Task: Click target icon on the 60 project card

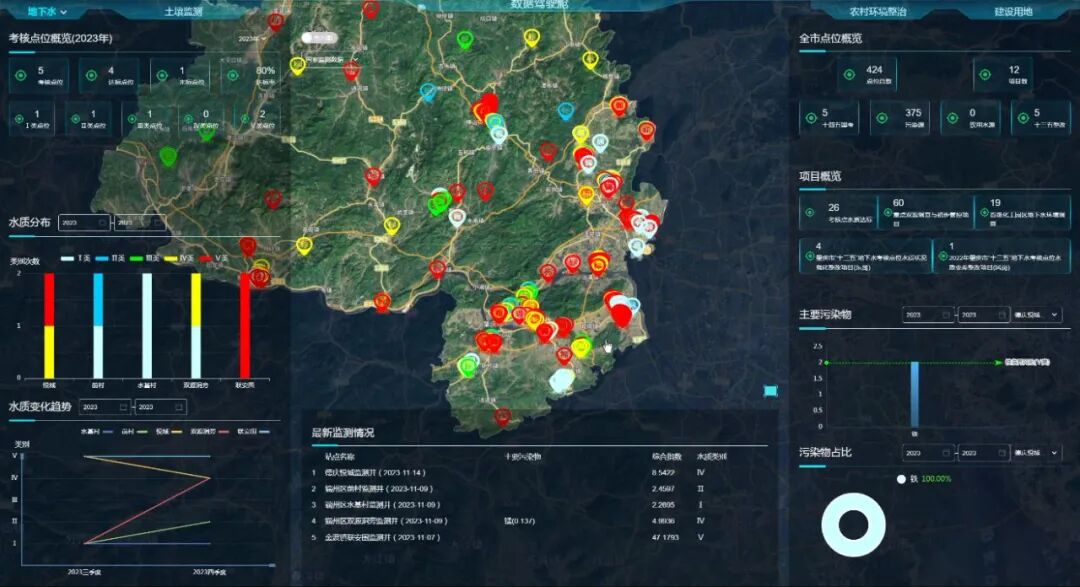Action: [x=887, y=213]
